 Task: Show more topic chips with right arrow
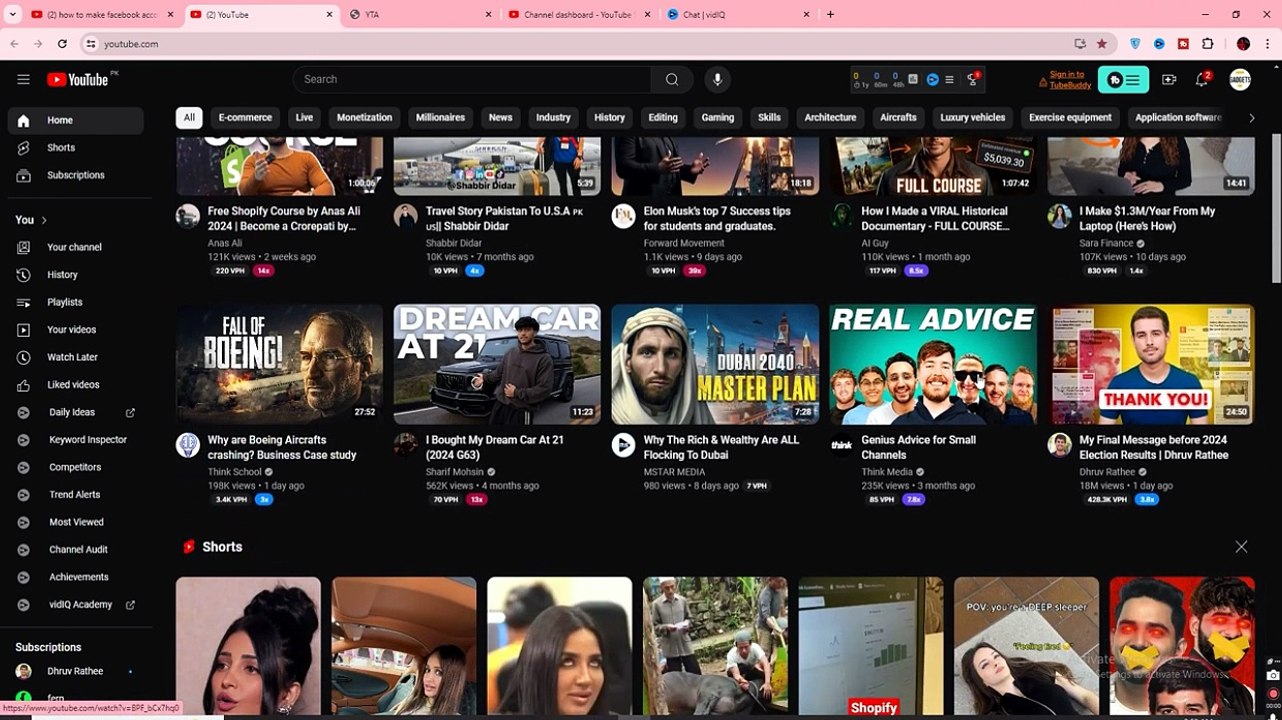(1251, 118)
